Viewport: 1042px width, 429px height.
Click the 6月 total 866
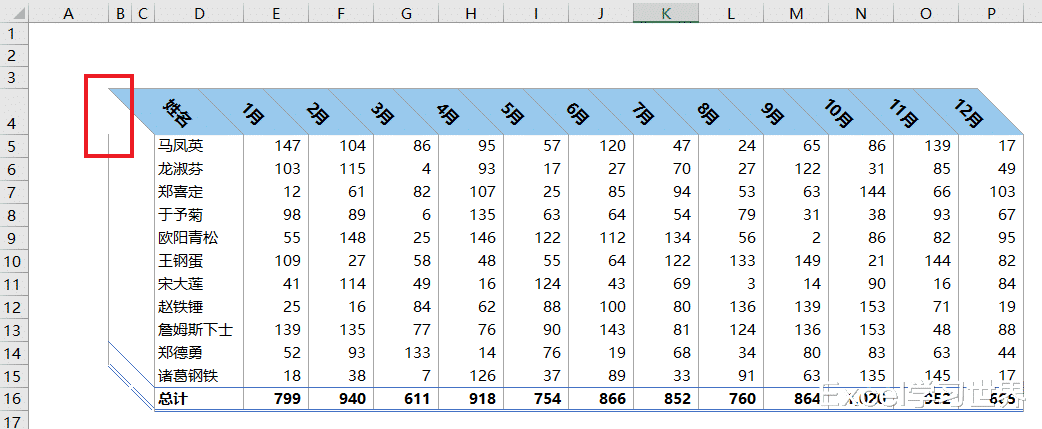click(x=601, y=398)
